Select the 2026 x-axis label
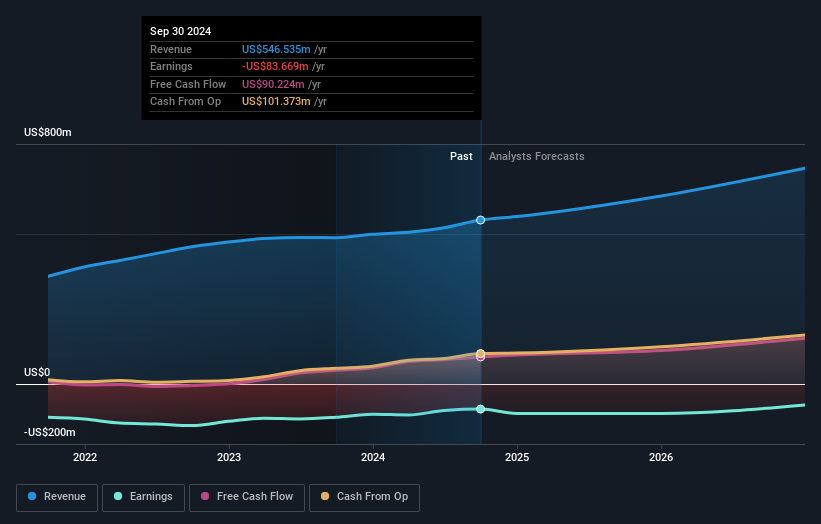This screenshot has width=821, height=524. [x=661, y=457]
